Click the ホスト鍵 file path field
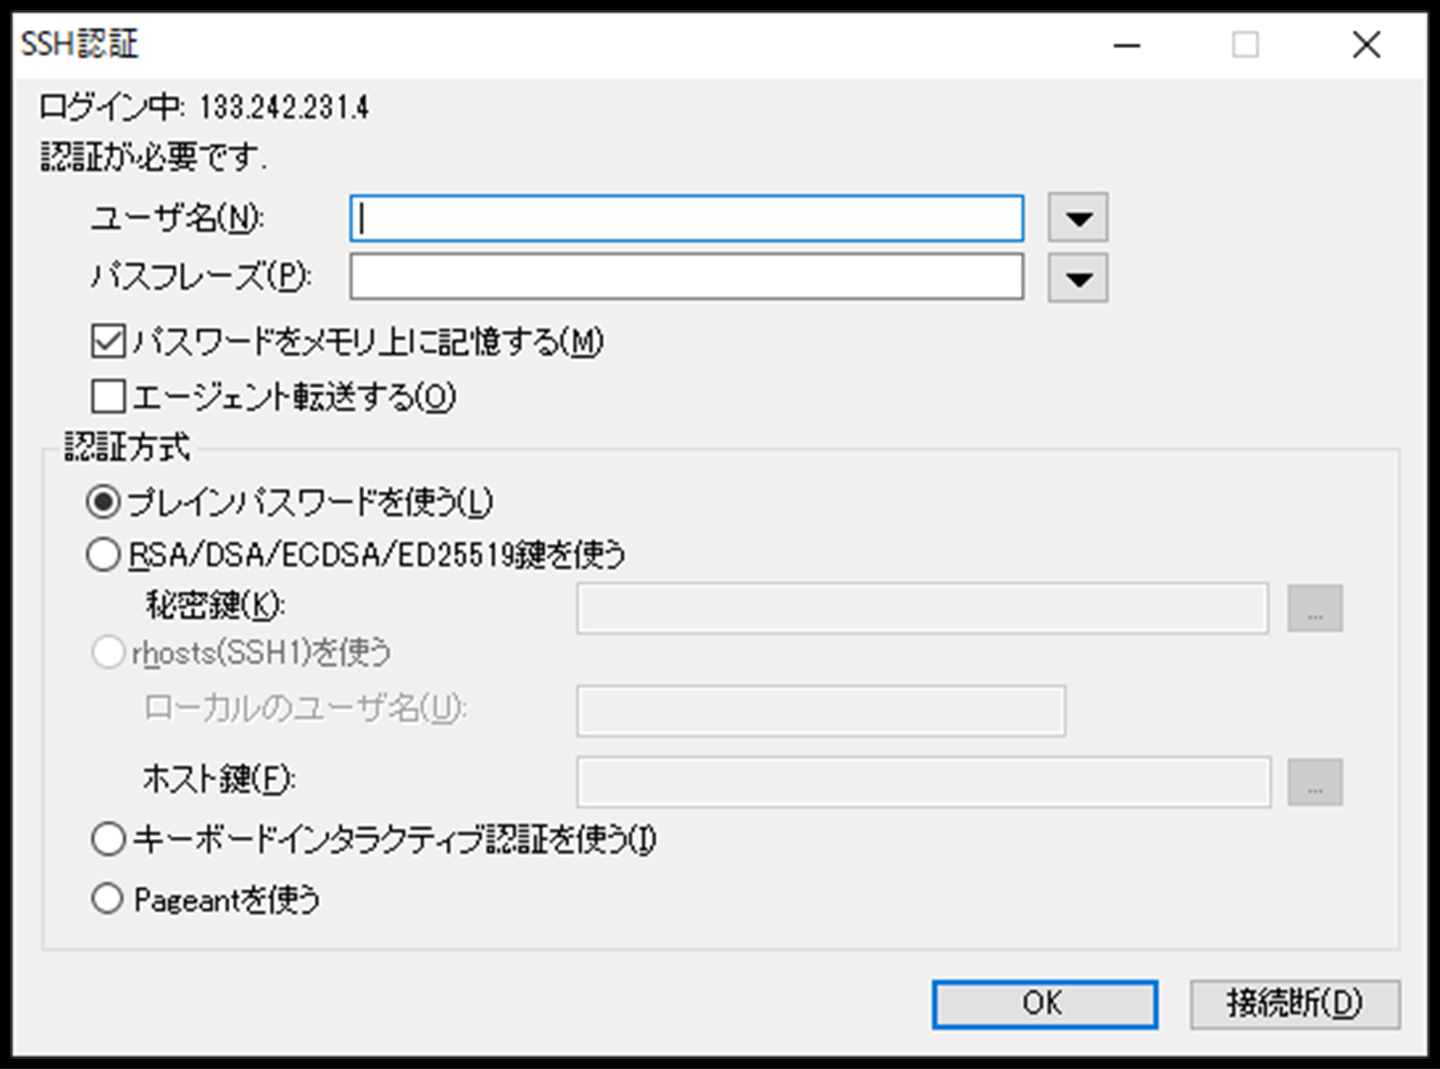1440x1069 pixels. point(922,782)
